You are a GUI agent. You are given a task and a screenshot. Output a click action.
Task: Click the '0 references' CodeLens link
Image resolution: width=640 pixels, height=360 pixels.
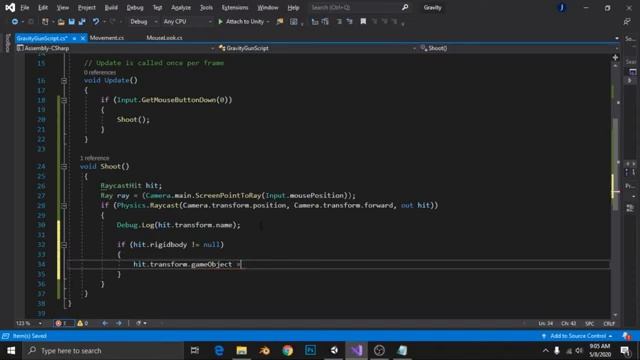click(100, 72)
